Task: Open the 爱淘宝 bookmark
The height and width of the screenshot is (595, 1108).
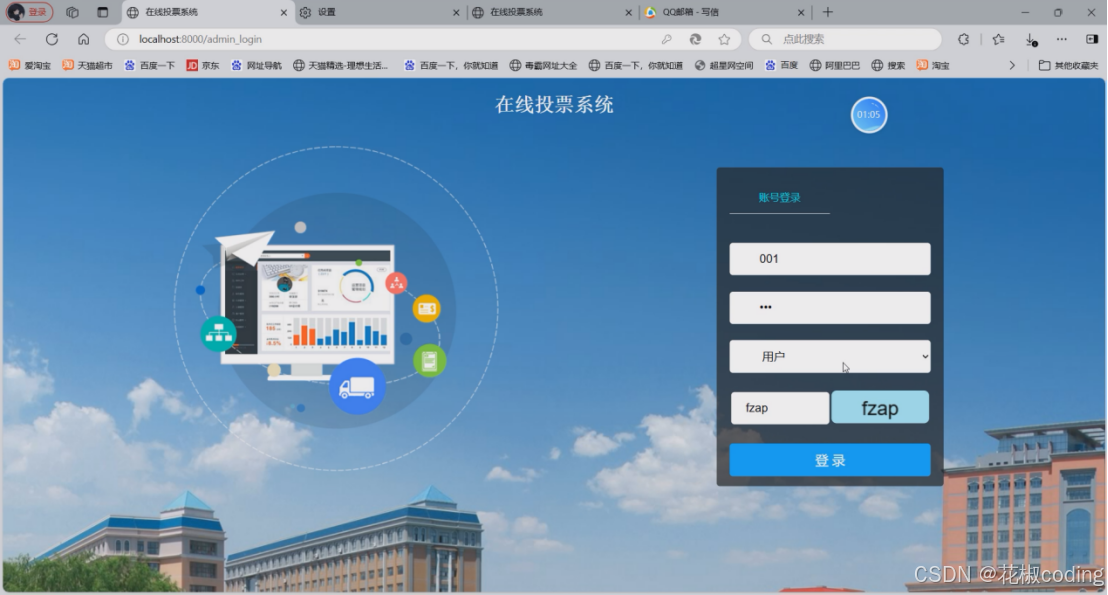Action: tap(30, 64)
